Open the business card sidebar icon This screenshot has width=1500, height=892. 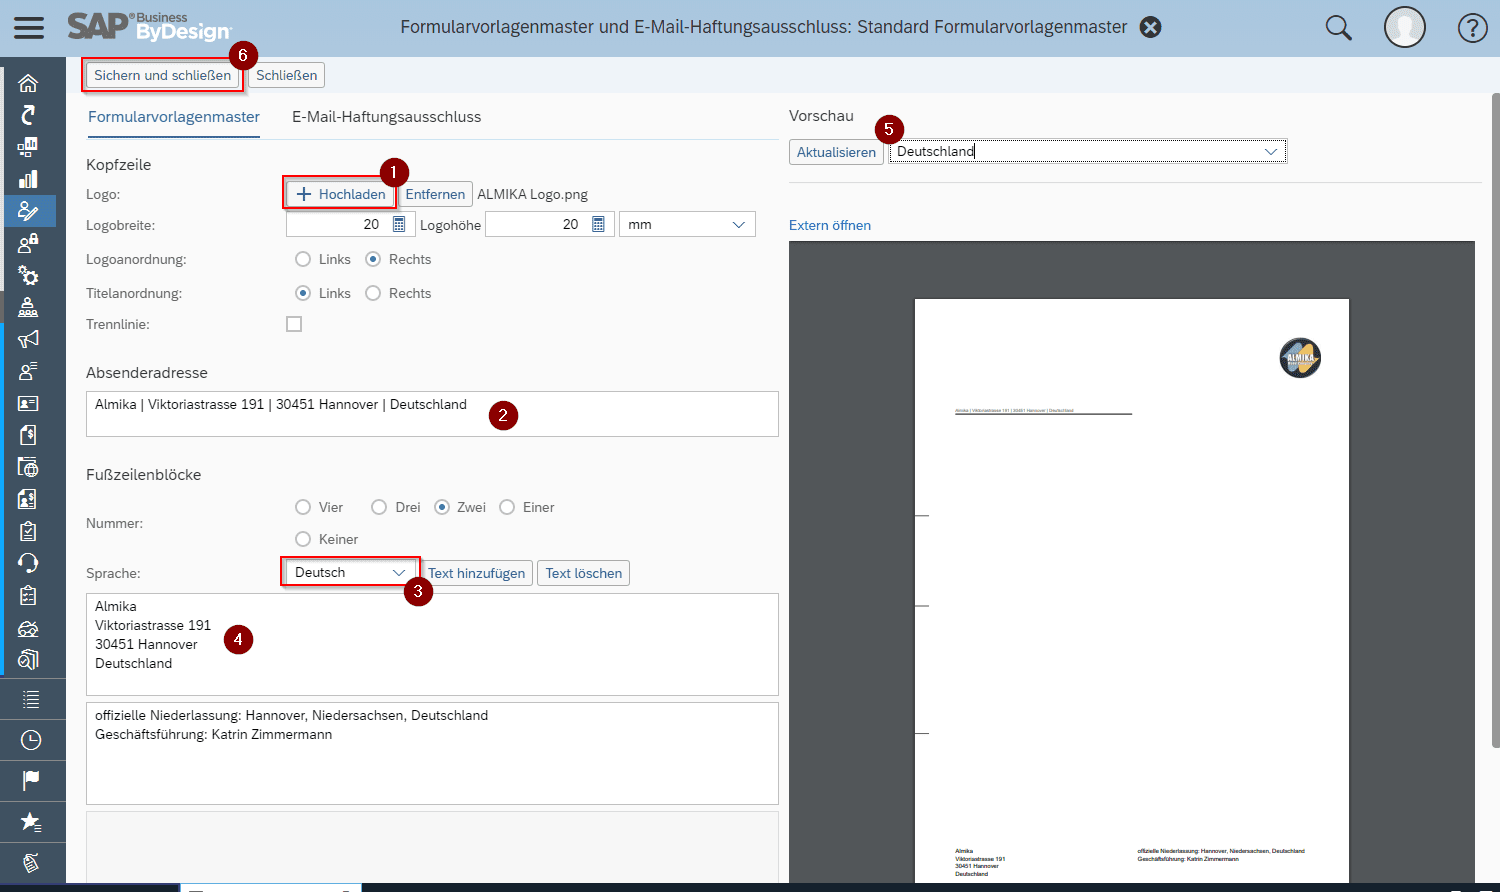click(x=29, y=403)
